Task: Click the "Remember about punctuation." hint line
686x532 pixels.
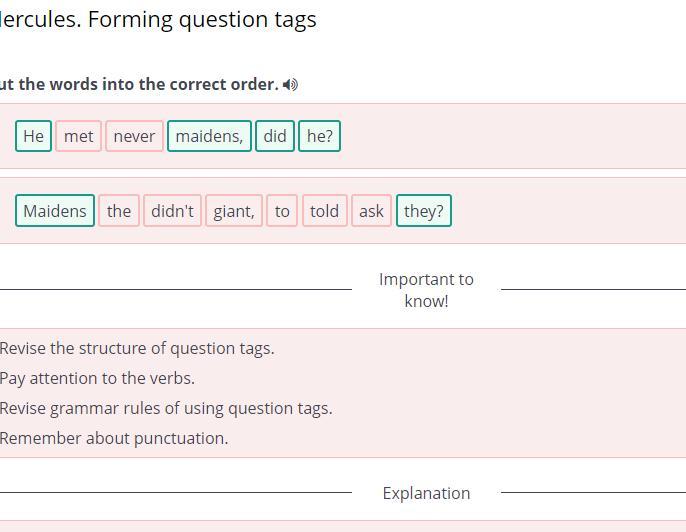Action: [114, 438]
